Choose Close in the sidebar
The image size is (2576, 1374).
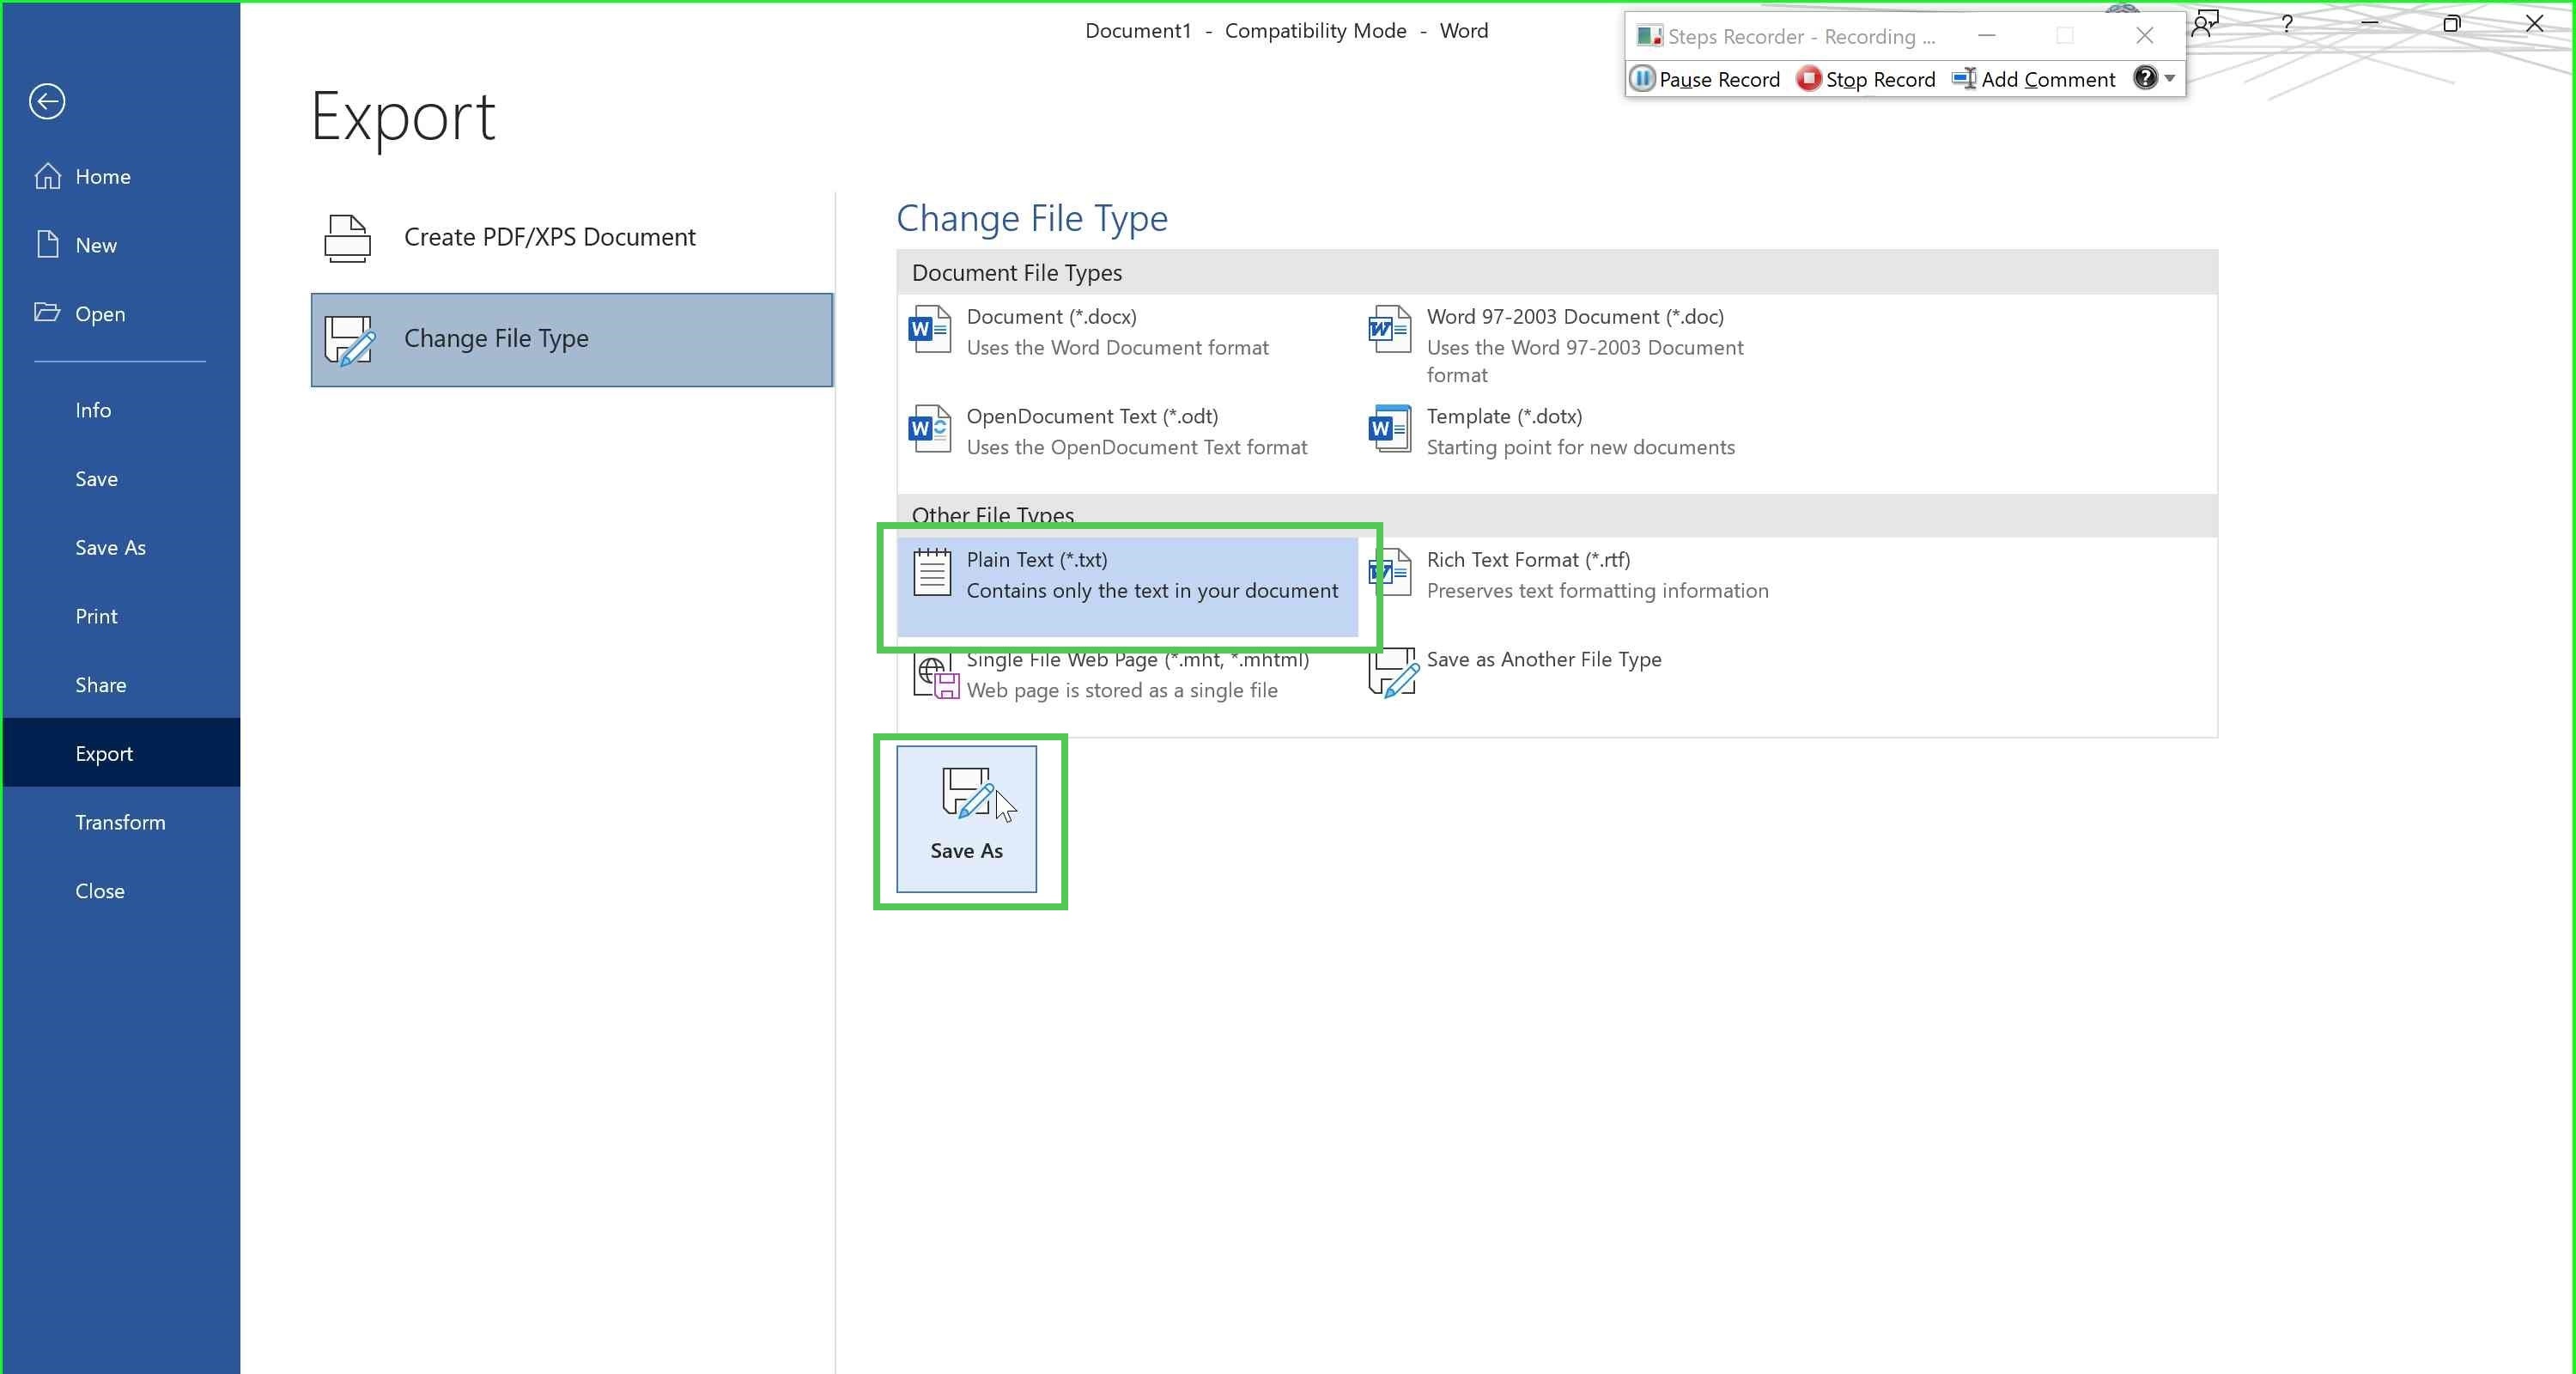pyautogui.click(x=120, y=891)
